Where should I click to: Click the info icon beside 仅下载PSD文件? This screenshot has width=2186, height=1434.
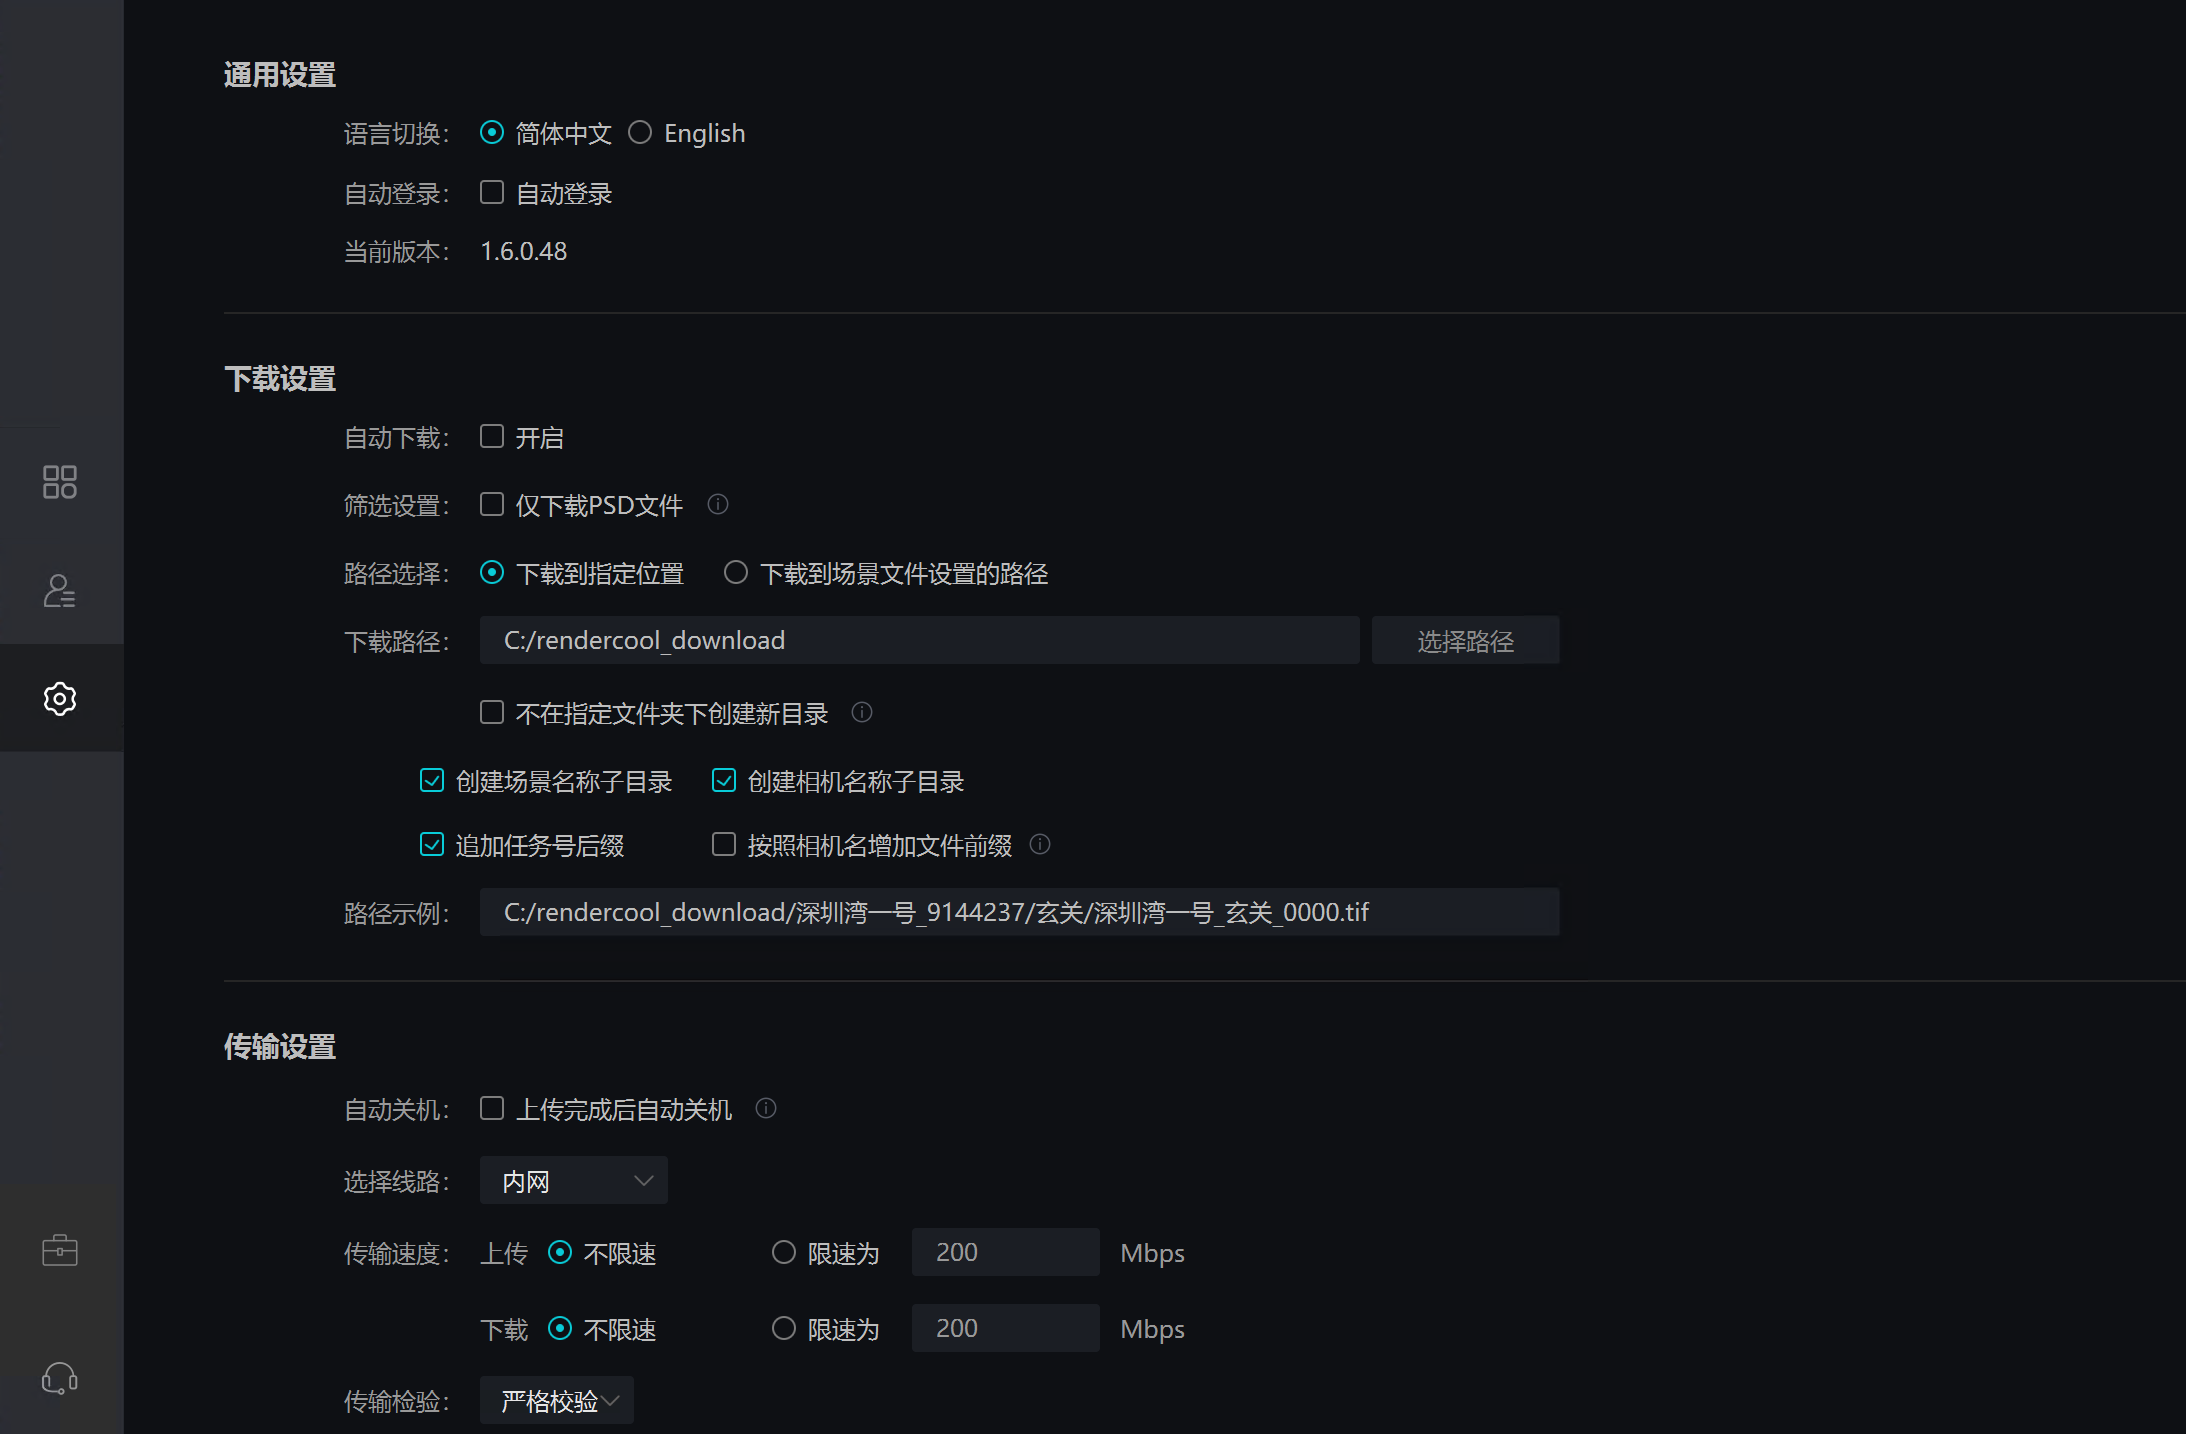(718, 504)
